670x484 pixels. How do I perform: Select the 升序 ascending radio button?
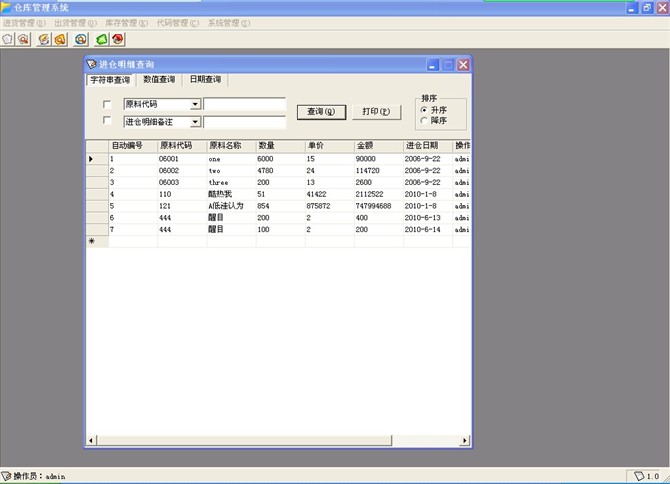point(424,110)
